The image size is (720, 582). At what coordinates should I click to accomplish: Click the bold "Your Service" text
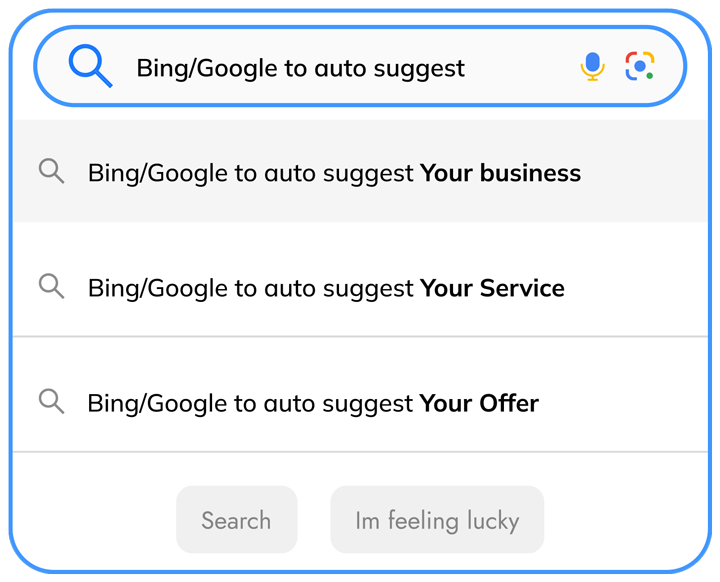point(492,288)
